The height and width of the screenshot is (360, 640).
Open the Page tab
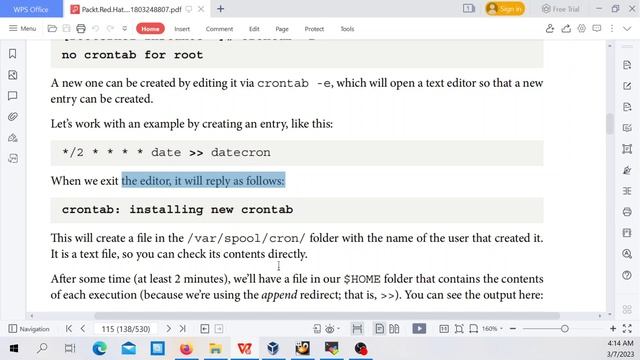point(282,29)
